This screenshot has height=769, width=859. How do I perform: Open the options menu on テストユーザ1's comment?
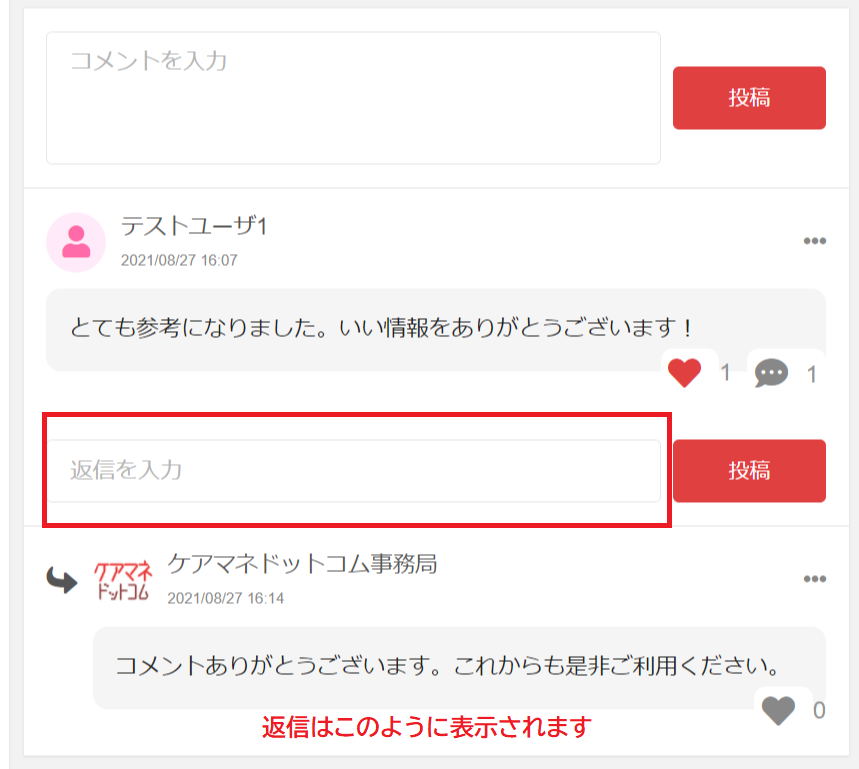pos(815,240)
